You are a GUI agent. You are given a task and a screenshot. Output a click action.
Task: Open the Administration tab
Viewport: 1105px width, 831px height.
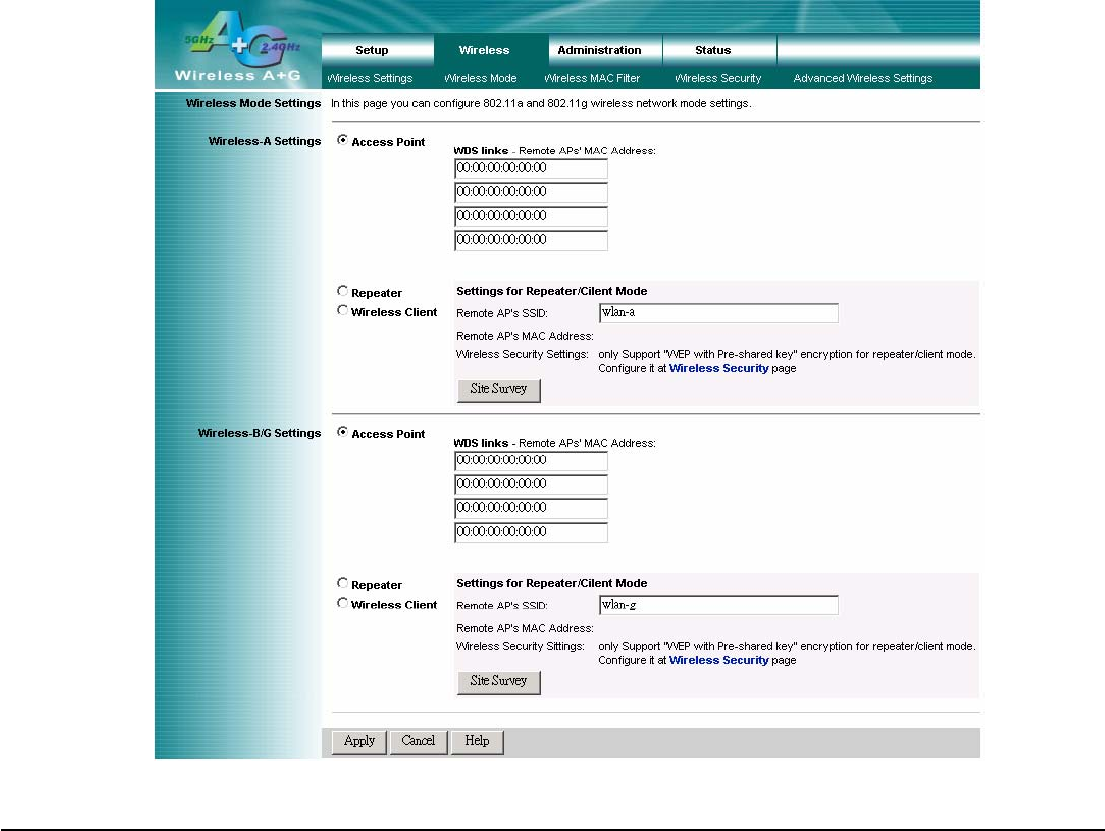coord(599,50)
